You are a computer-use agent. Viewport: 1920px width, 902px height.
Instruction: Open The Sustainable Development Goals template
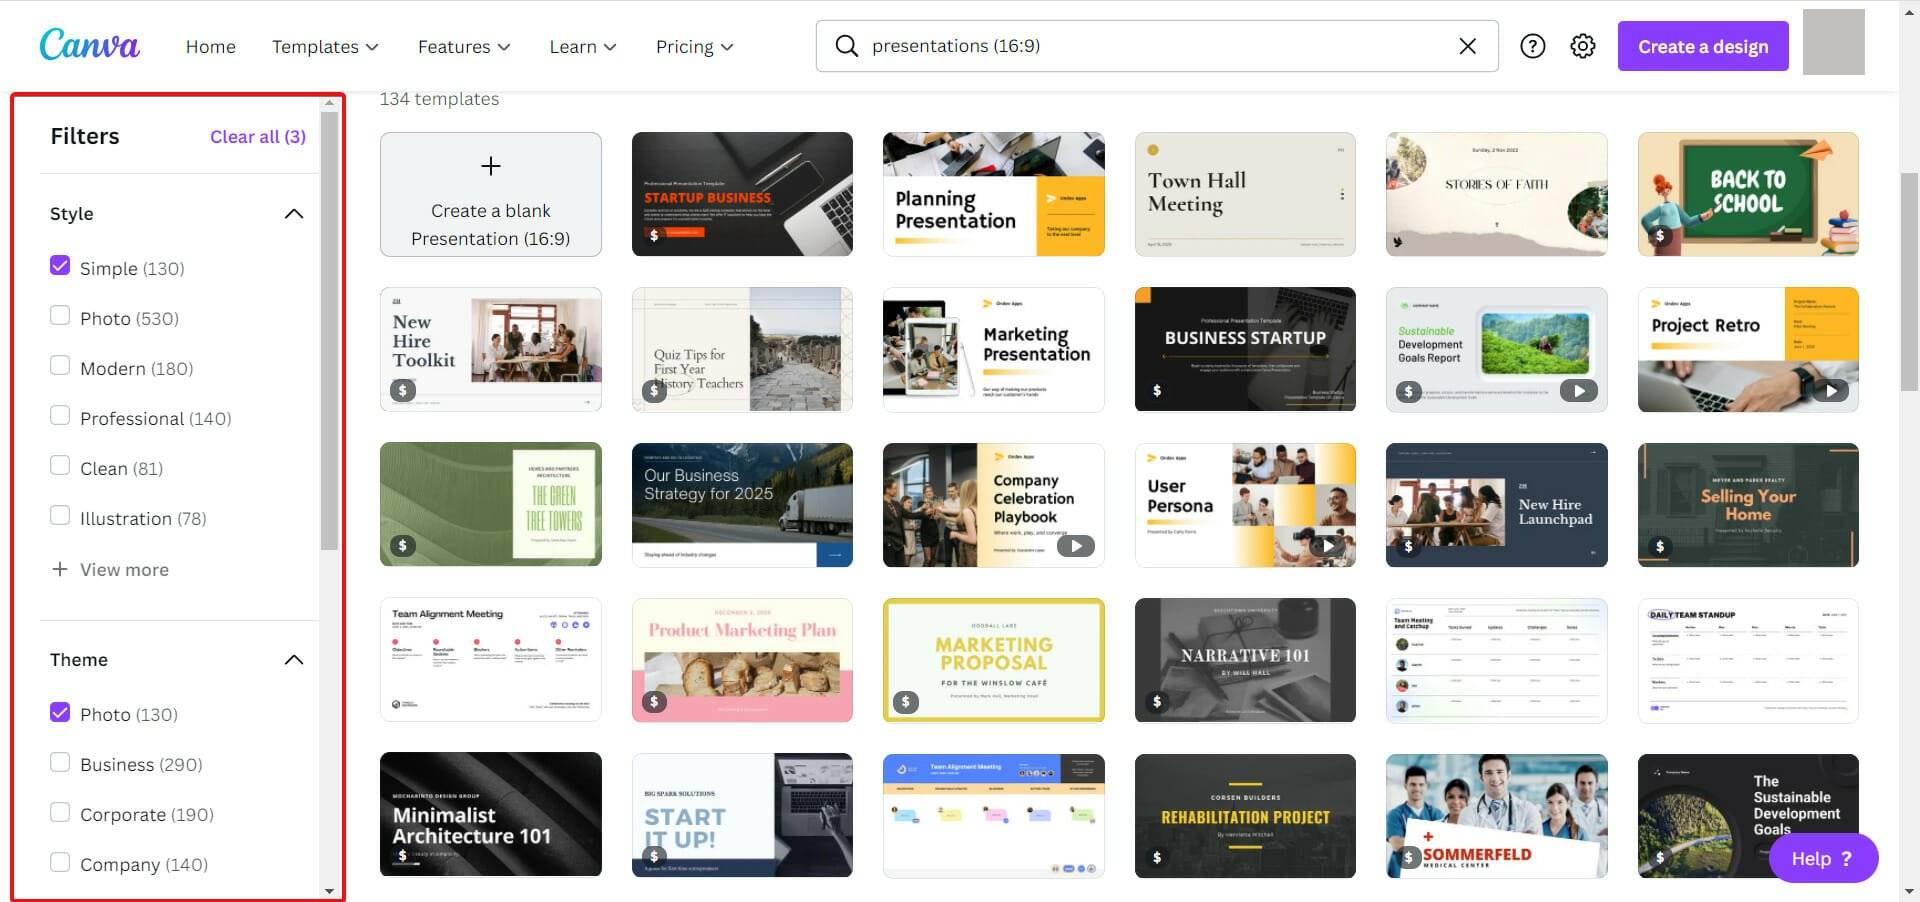(x=1748, y=815)
